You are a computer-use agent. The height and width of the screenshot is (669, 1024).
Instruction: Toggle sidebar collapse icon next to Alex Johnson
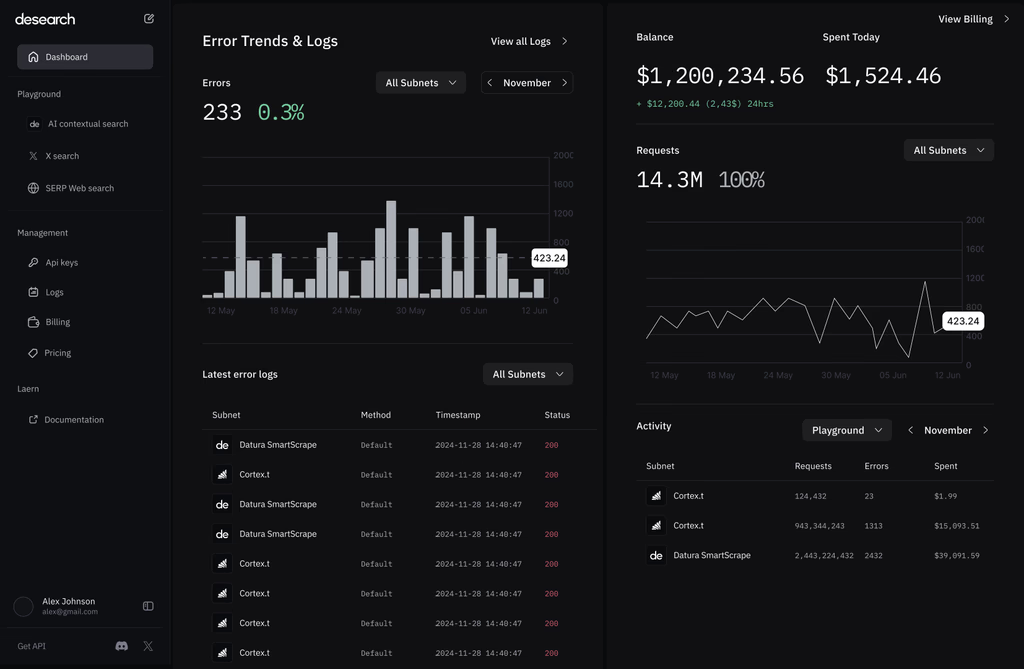148,606
